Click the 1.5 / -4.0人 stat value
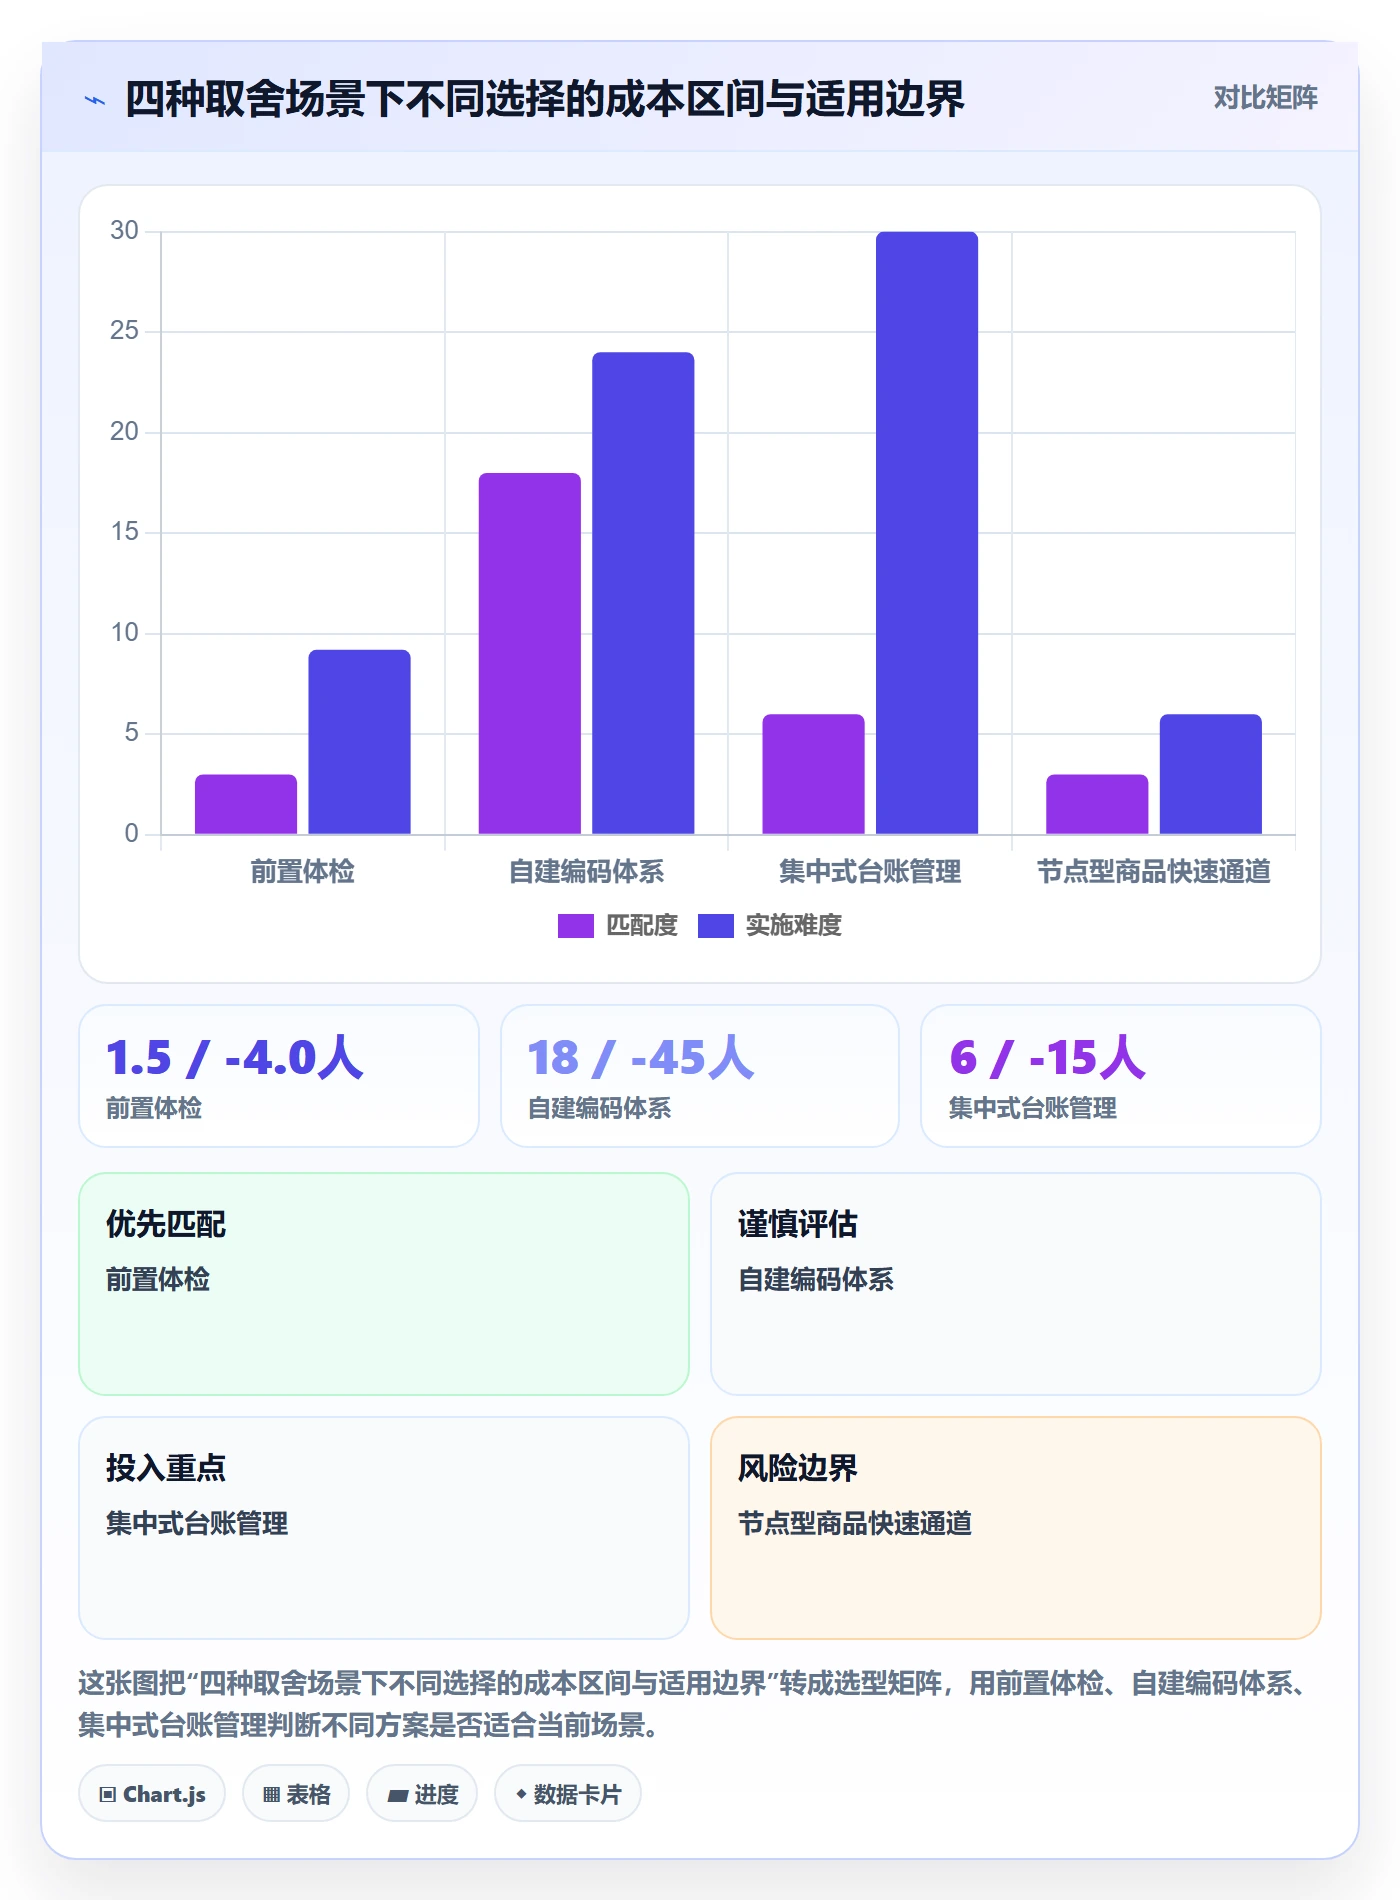1400x1900 pixels. point(235,1057)
